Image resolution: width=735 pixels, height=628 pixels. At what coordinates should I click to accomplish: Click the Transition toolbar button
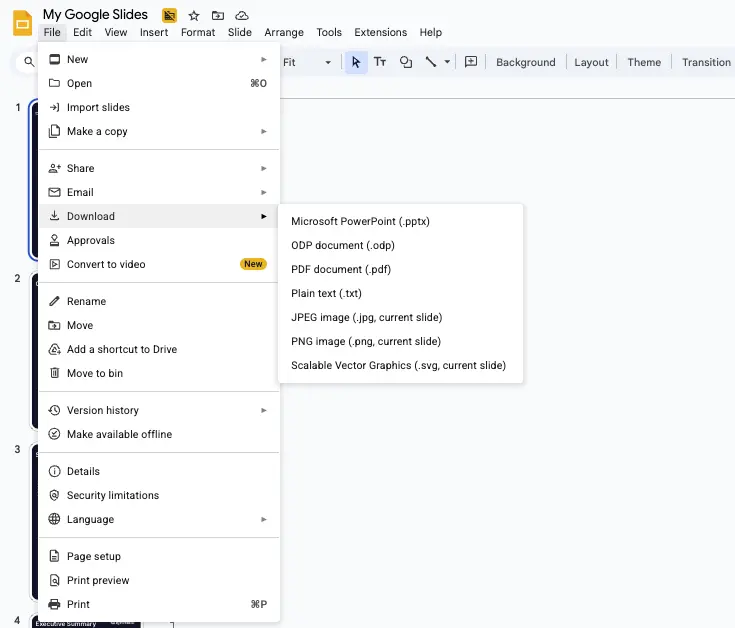click(706, 62)
